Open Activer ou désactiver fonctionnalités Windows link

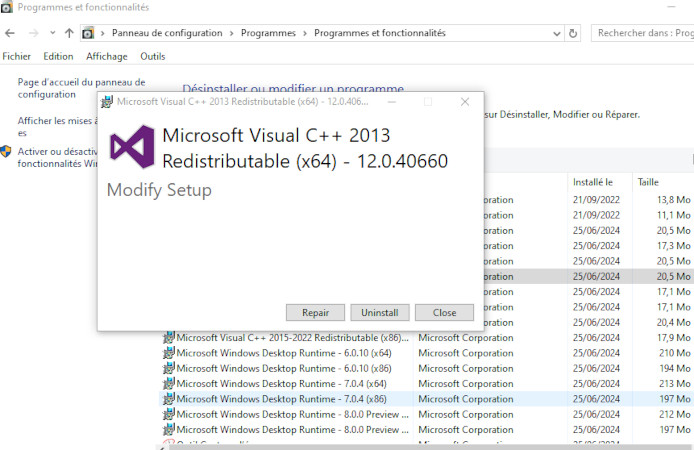tap(58, 158)
